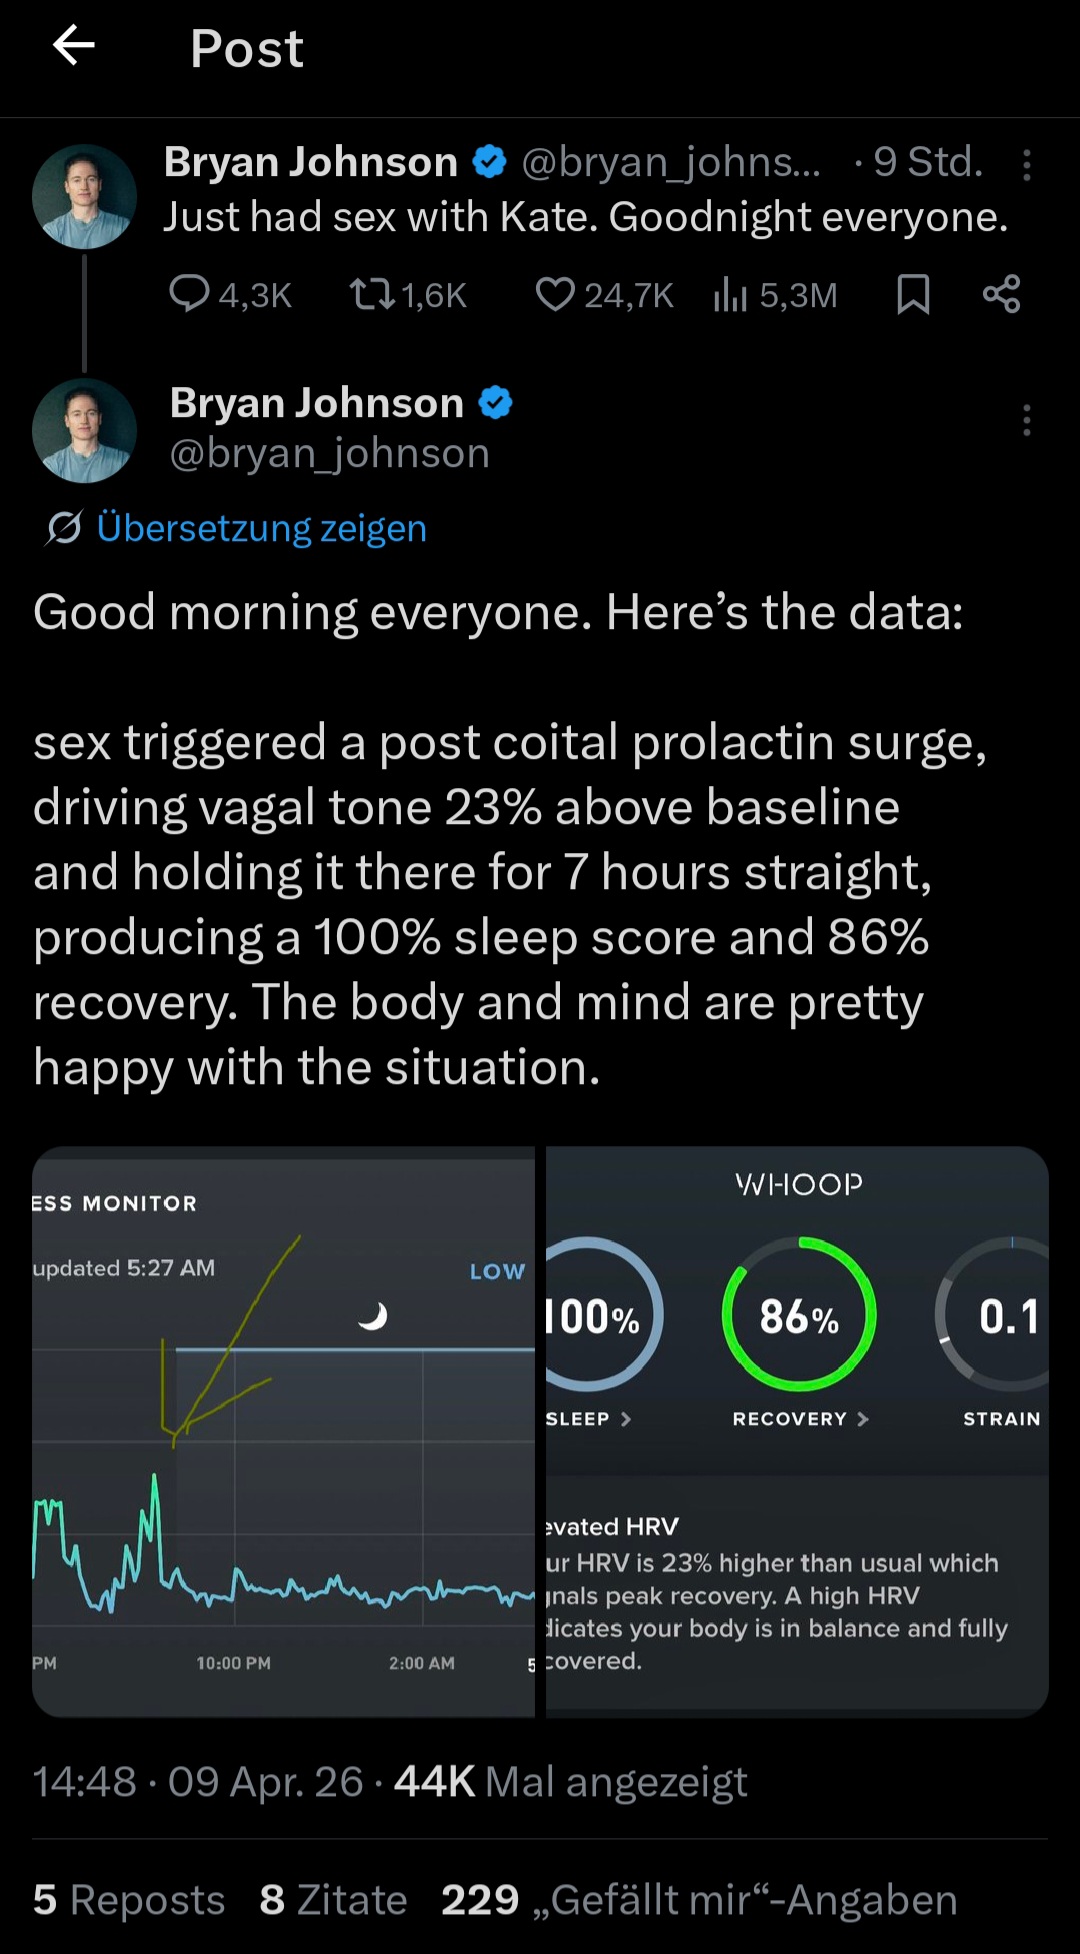This screenshot has height=1954, width=1080.
Task: Open the stress monitor chart image
Action: 284,1432
